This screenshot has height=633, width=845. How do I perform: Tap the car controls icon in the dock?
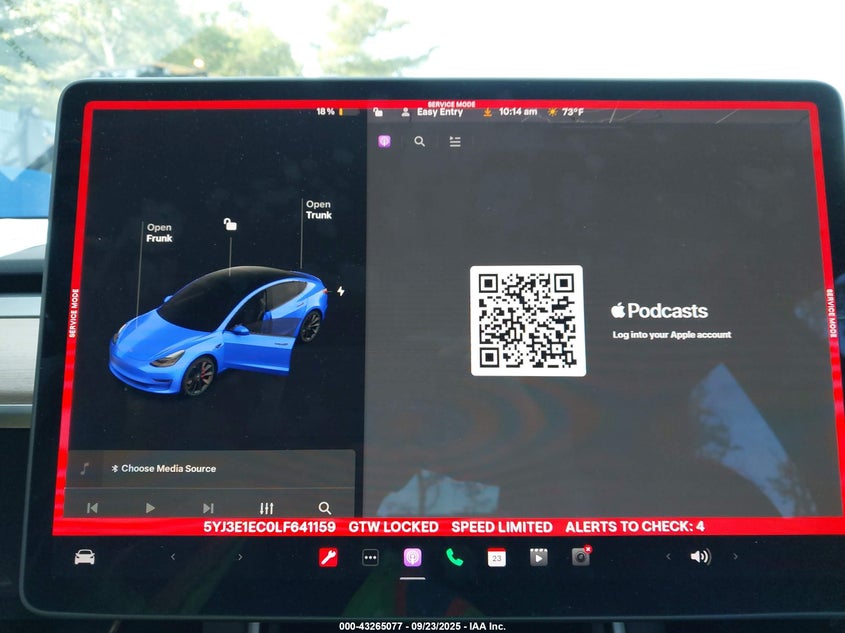(x=85, y=557)
